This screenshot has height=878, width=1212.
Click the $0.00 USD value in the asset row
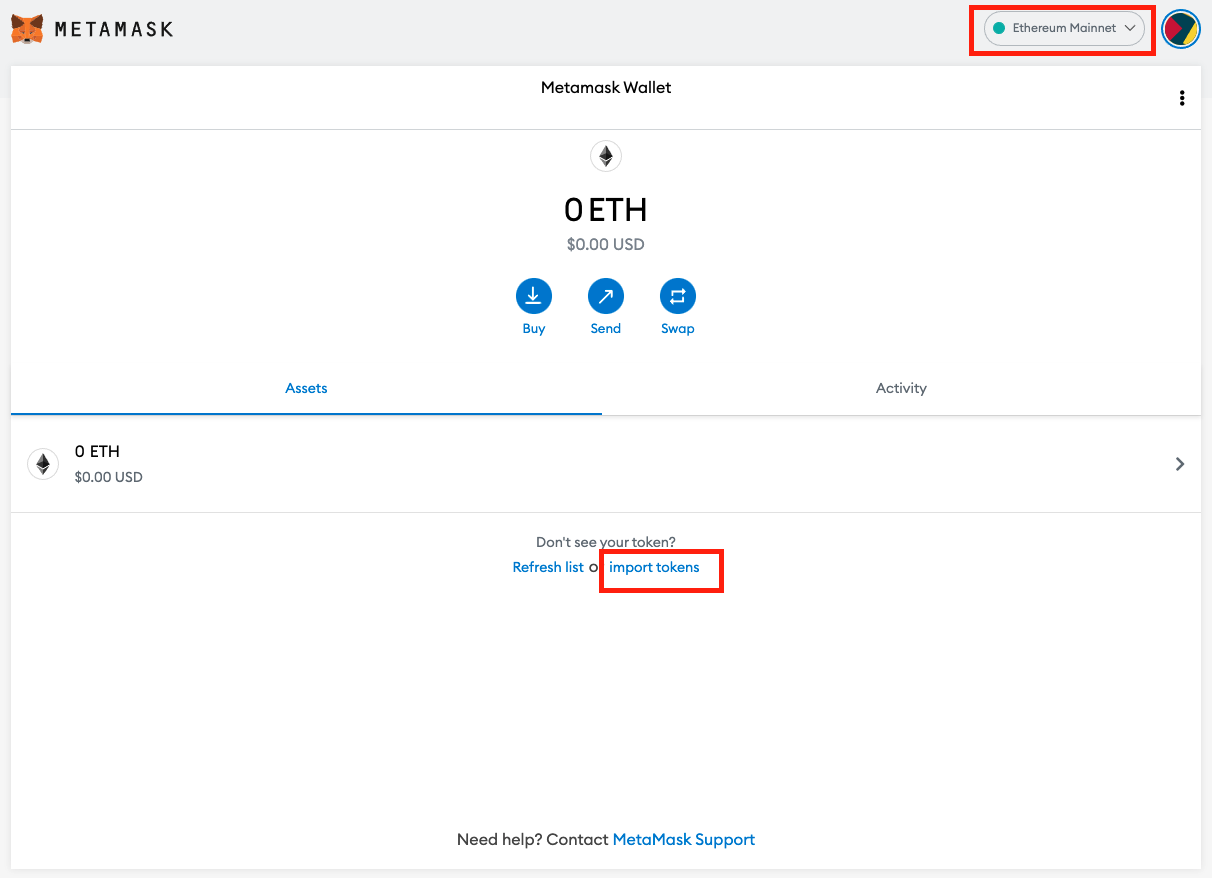coord(108,478)
